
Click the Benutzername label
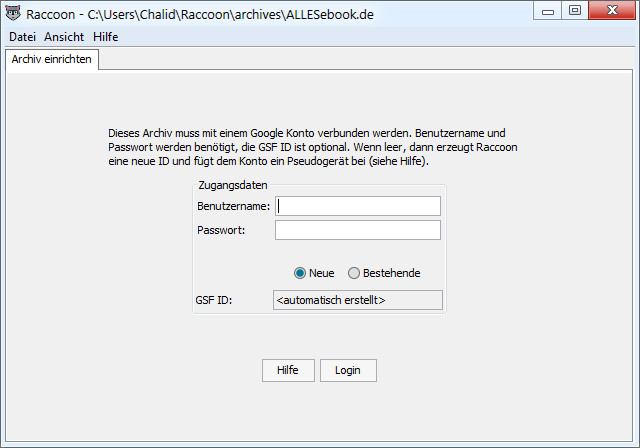233,206
